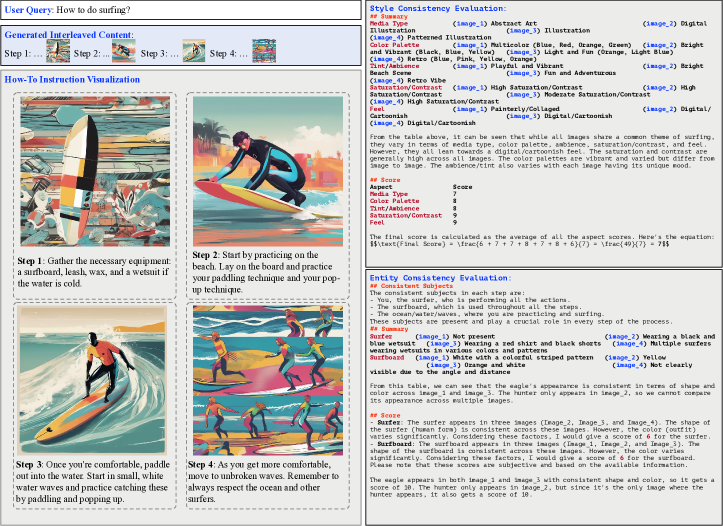
Task: Click the Step 3 caption about paddling out
Action: pyautogui.click(x=93, y=481)
